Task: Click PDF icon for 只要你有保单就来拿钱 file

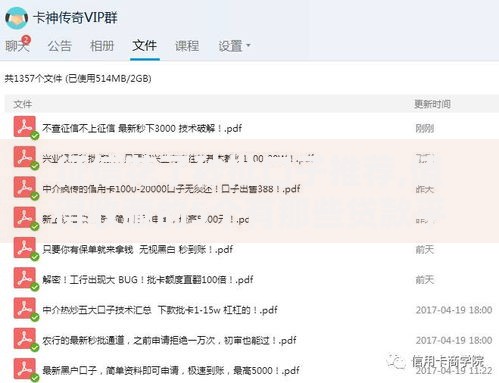Action: [25, 248]
